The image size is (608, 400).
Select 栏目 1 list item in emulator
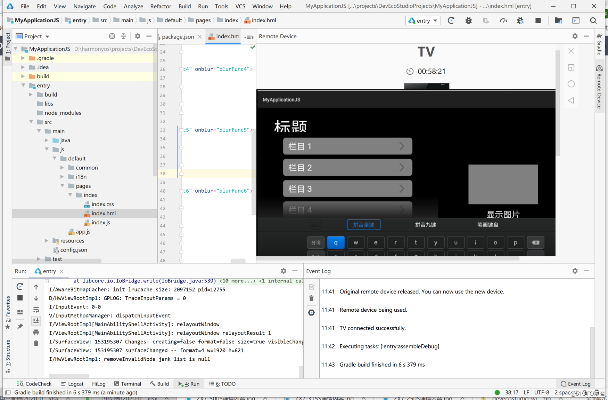pos(345,146)
